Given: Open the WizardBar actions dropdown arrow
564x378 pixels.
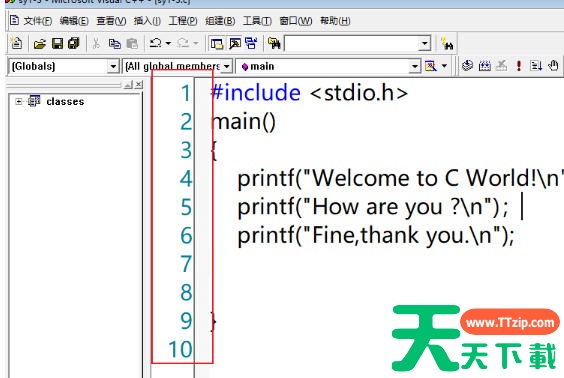Looking at the screenshot, I should tap(444, 66).
